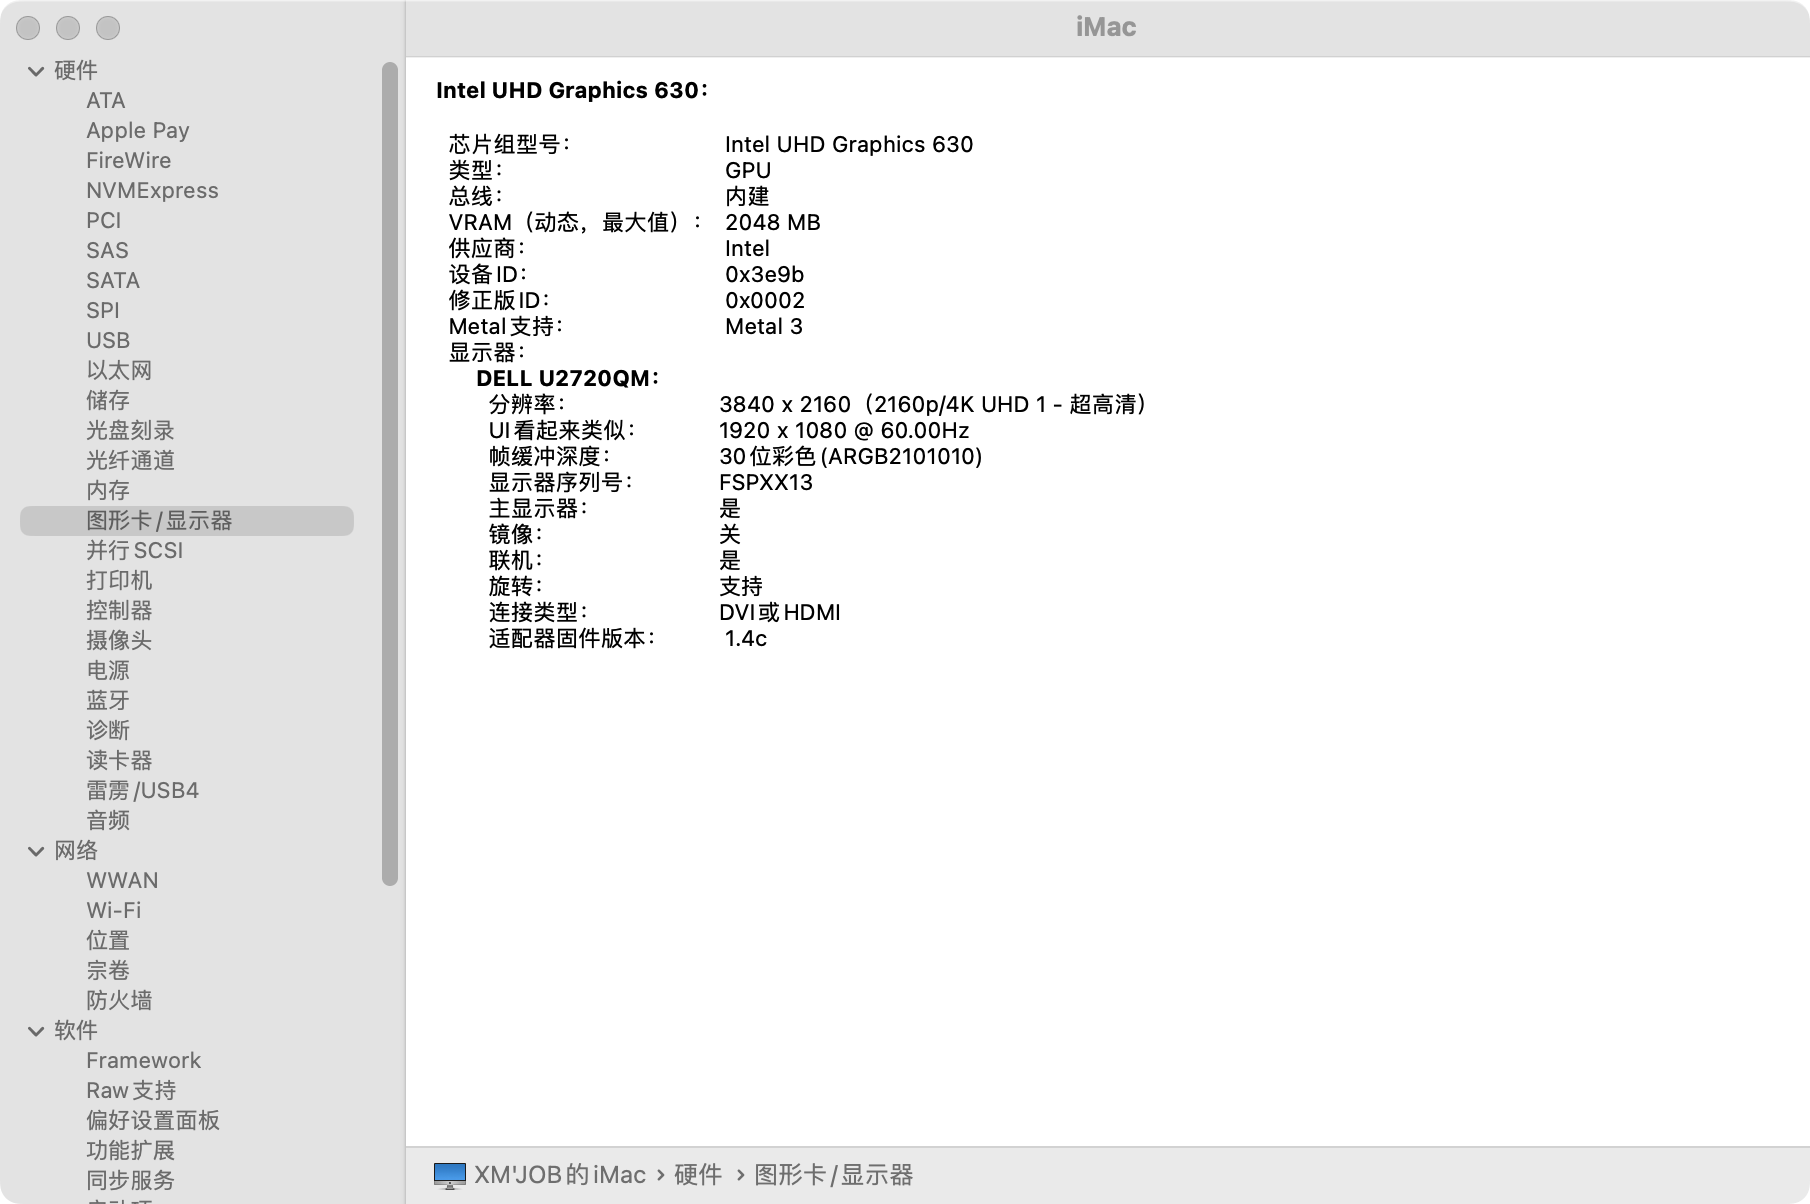This screenshot has width=1810, height=1204.
Task: Collapse the 软件 software section
Action: pyautogui.click(x=36, y=1031)
